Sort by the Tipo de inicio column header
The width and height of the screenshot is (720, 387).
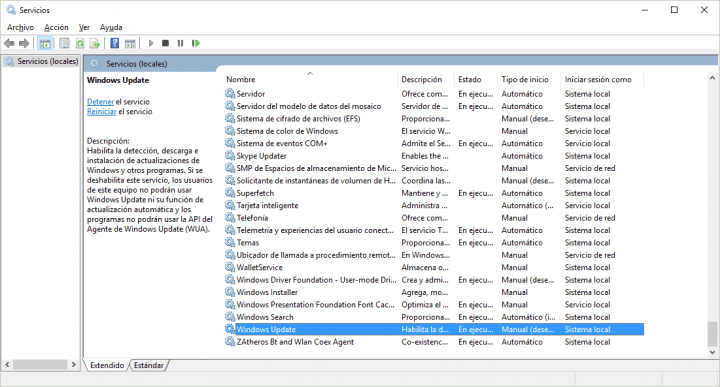529,79
